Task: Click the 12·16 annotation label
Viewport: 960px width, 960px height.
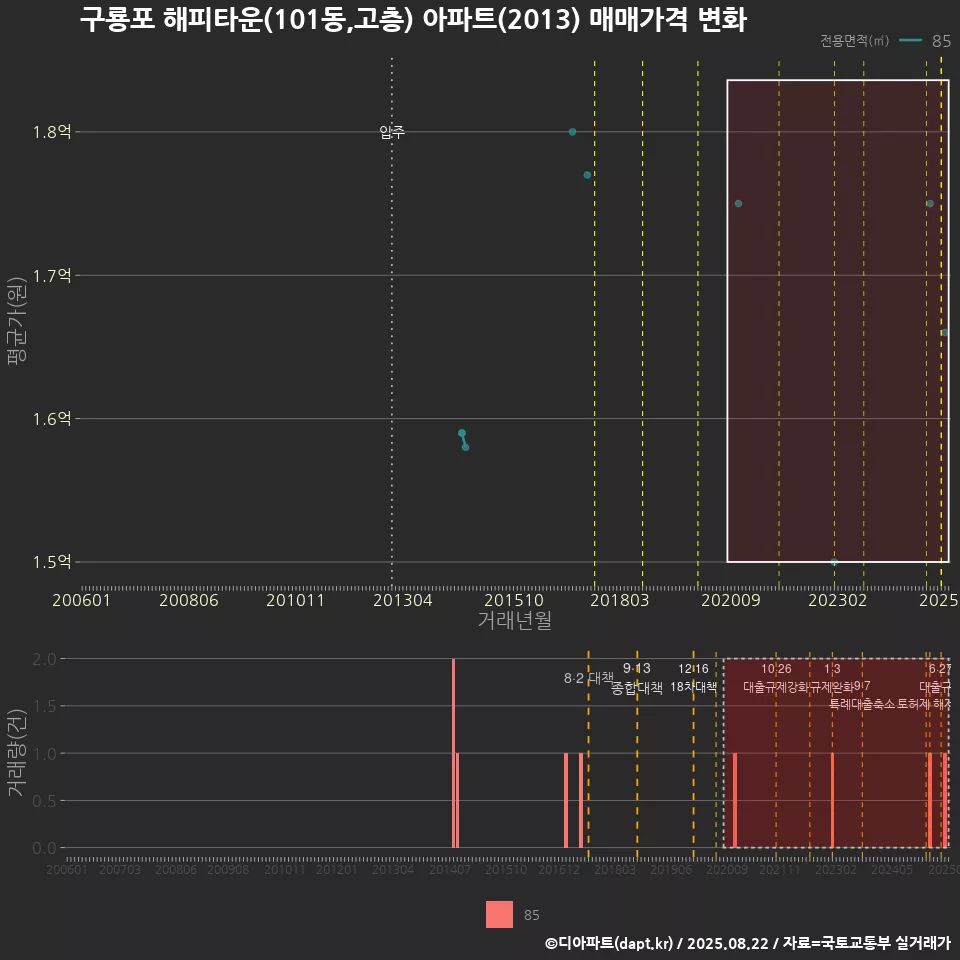Action: click(x=693, y=669)
